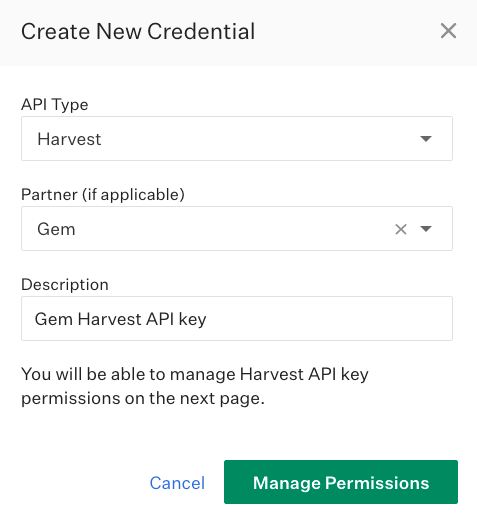Click the Harvest API key permissions note
The width and height of the screenshot is (477, 529).
click(x=195, y=386)
